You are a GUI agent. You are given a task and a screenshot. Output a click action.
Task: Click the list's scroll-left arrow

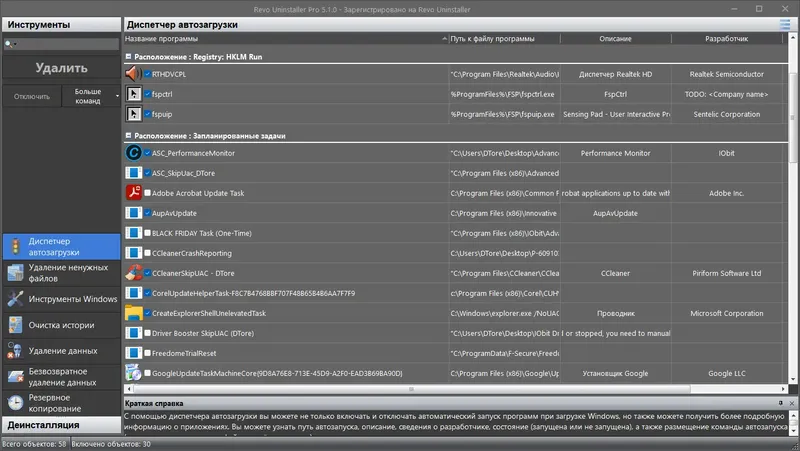click(128, 389)
